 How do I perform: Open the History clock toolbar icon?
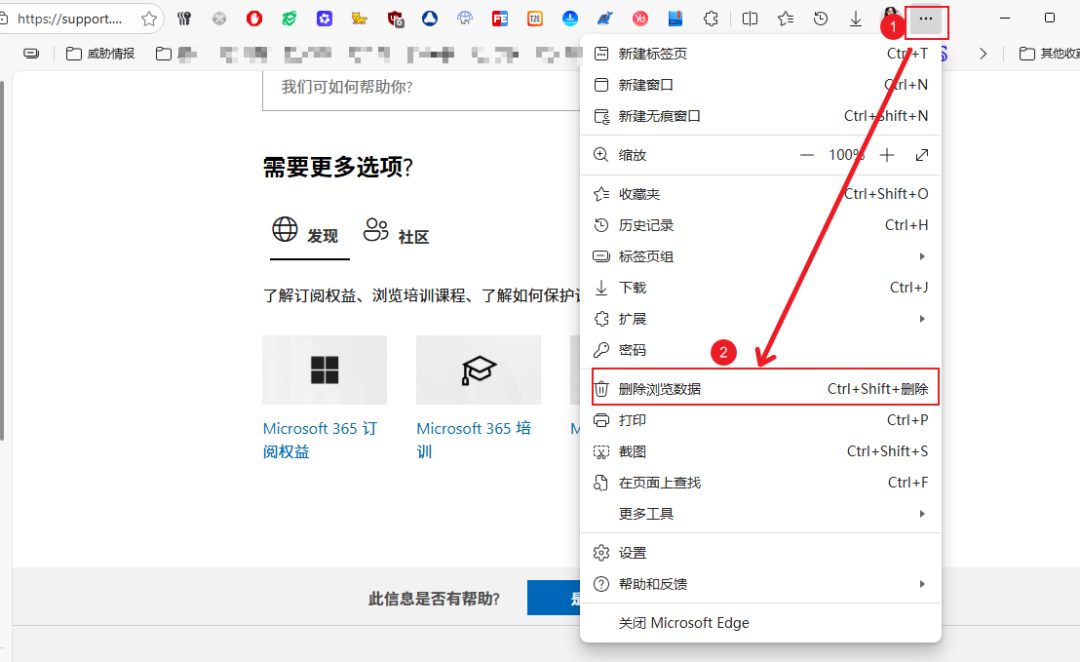[x=820, y=19]
